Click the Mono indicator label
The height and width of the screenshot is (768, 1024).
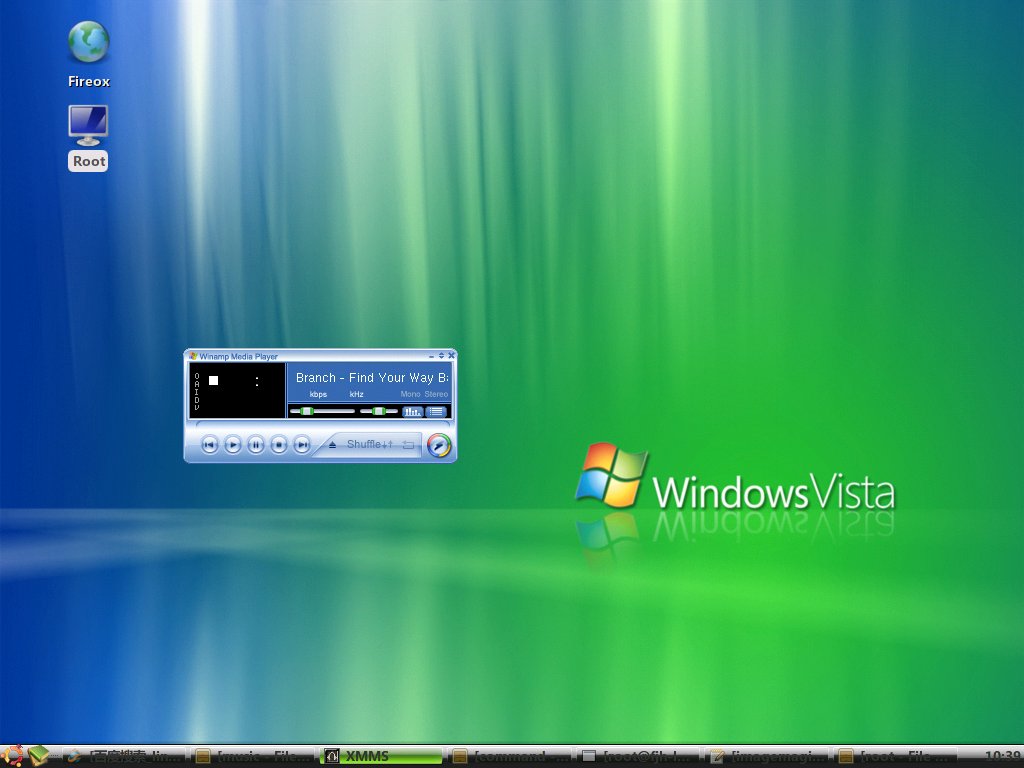(x=410, y=394)
